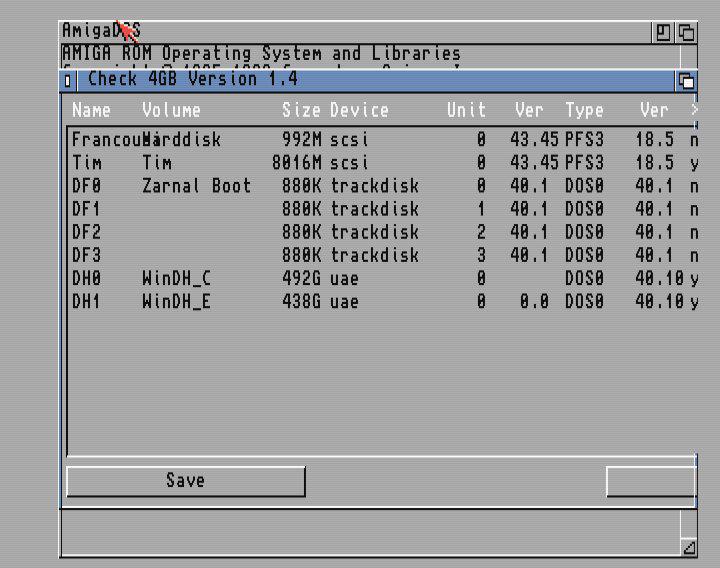Click the Zarnal Boot volume name
The image size is (720, 568).
[x=197, y=186]
